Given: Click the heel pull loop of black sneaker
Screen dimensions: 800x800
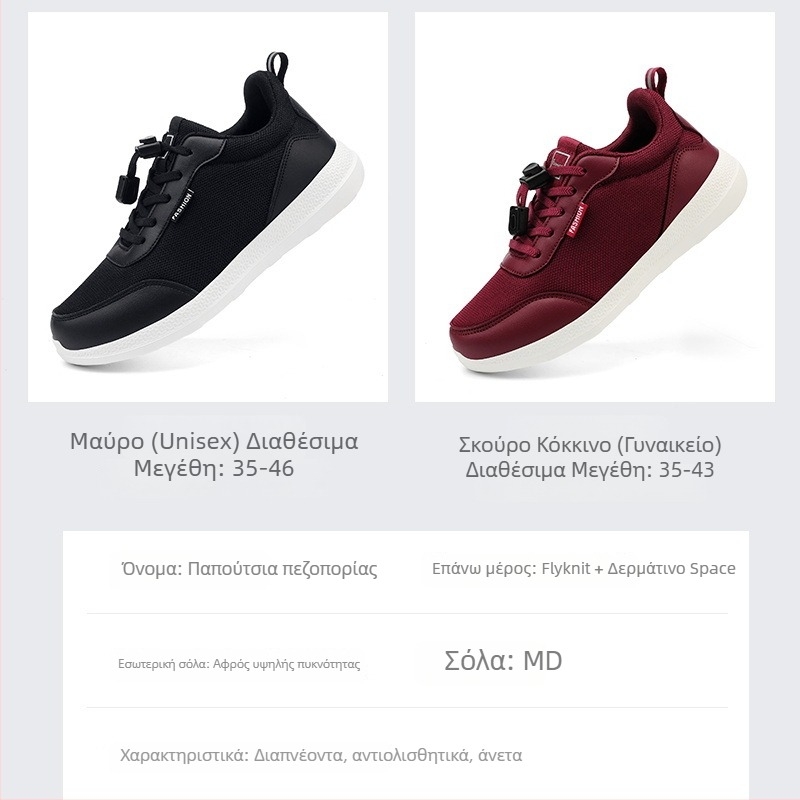Looking at the screenshot, I should [x=277, y=64].
